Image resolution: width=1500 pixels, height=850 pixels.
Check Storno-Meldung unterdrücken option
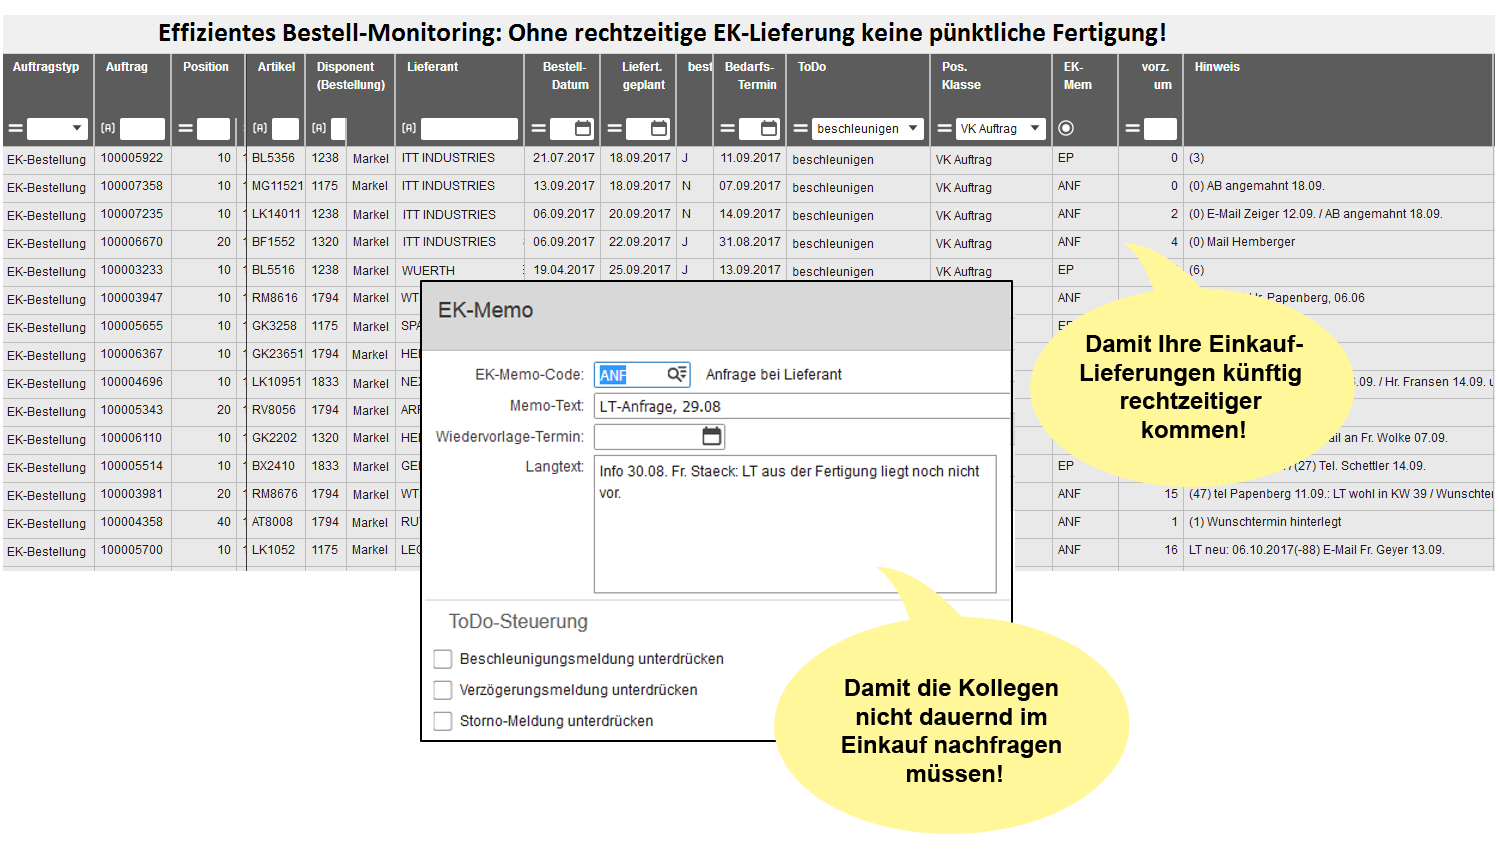point(443,721)
